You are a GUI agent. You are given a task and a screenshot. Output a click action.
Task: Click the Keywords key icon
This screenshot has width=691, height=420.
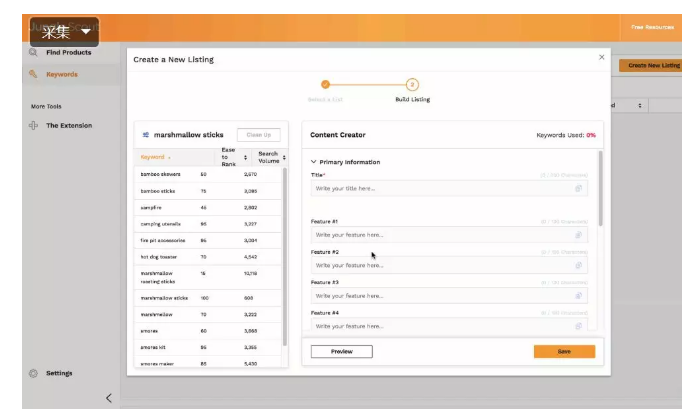(x=33, y=74)
